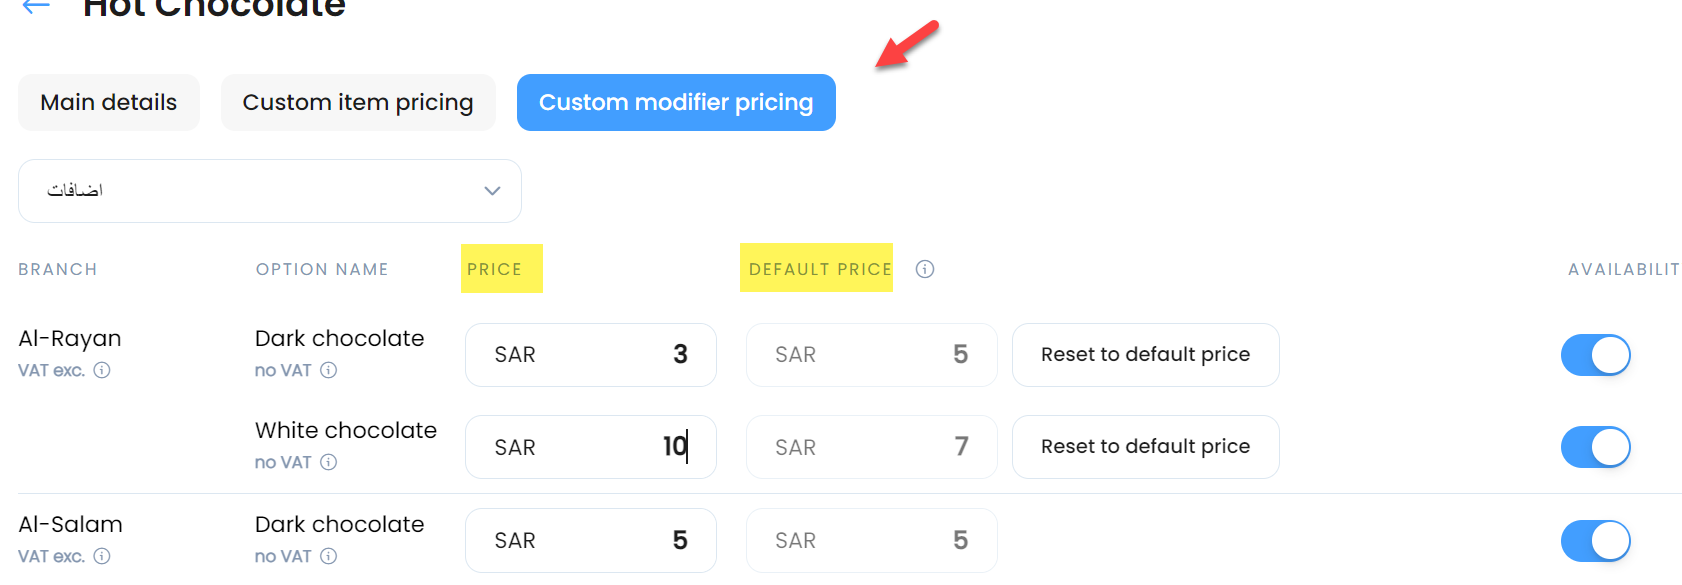Click no VAT info icon for White chocolate

pos(329,462)
